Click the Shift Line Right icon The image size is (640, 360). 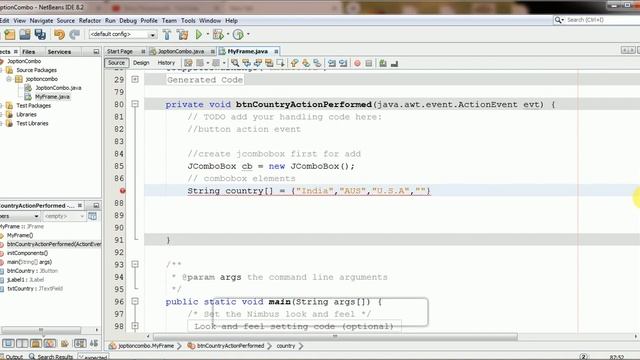click(x=343, y=63)
